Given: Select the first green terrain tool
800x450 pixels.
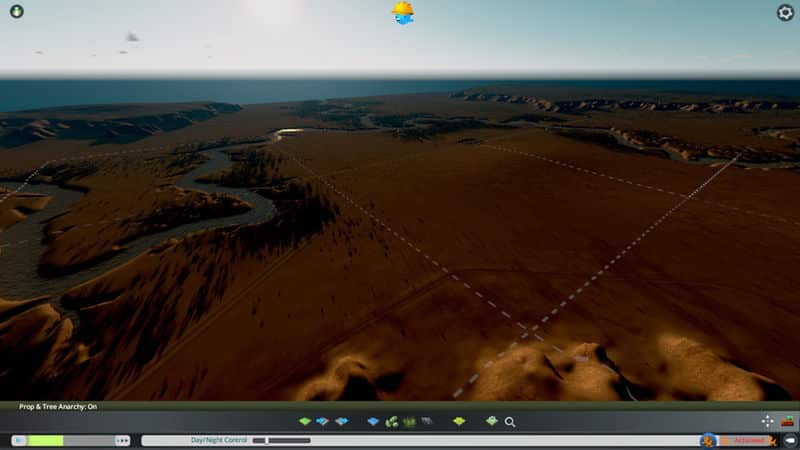Looking at the screenshot, I should tap(305, 422).
